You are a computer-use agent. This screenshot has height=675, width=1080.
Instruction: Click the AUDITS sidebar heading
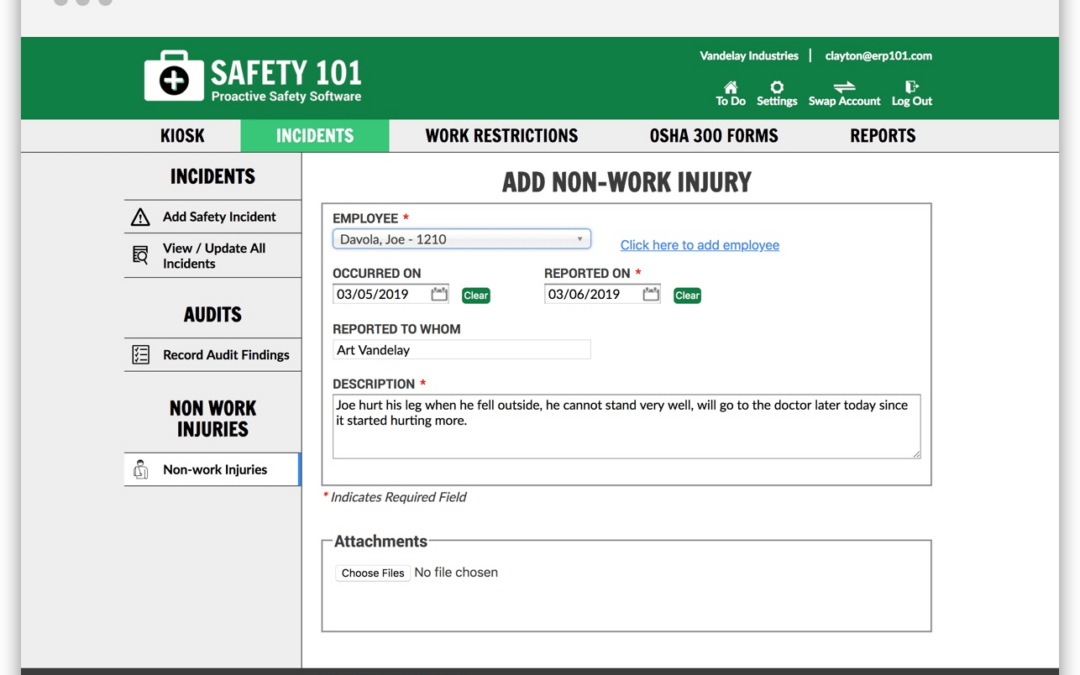coord(213,315)
